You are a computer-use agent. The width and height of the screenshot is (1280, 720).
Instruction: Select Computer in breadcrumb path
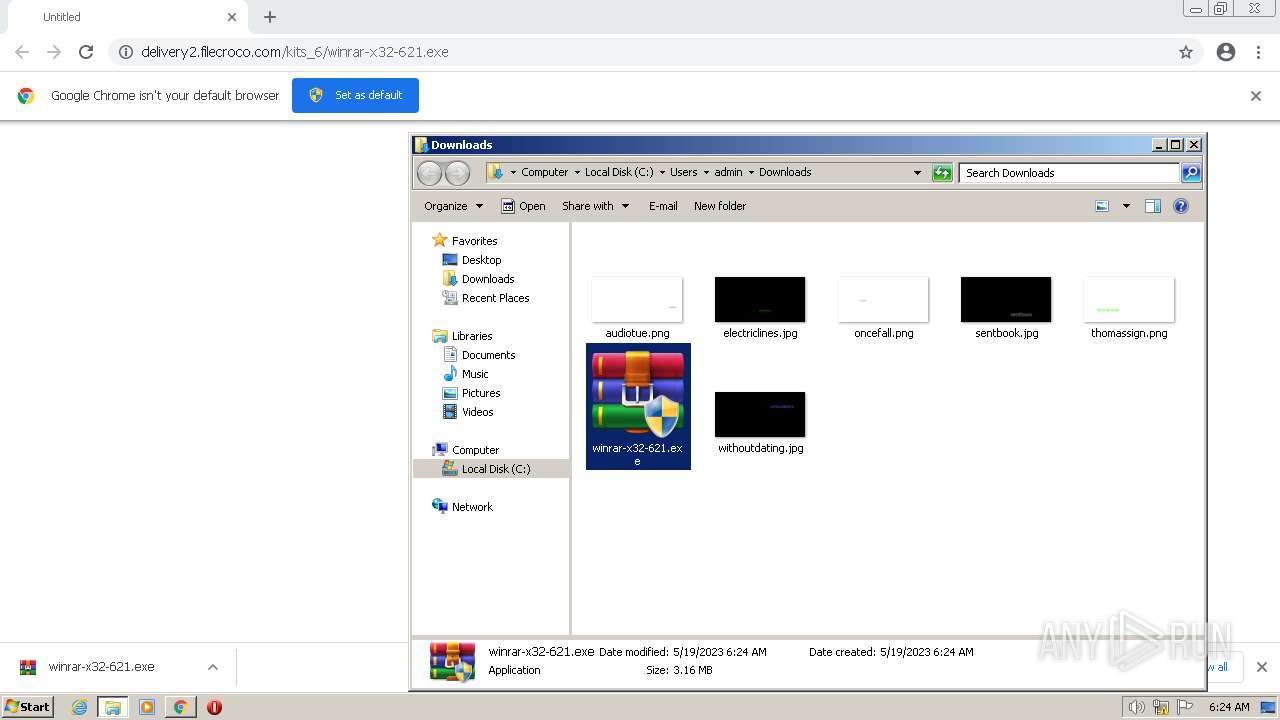click(544, 172)
